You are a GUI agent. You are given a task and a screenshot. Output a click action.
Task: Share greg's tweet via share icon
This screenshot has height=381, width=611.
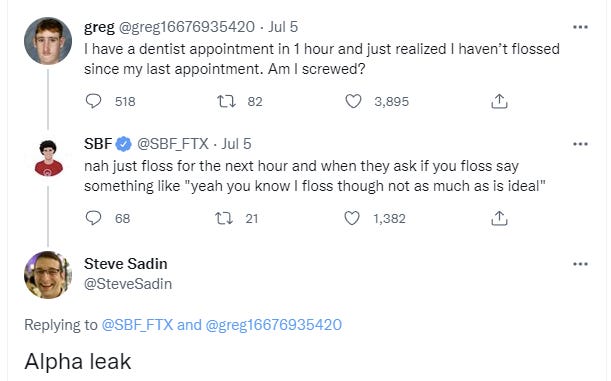(499, 101)
